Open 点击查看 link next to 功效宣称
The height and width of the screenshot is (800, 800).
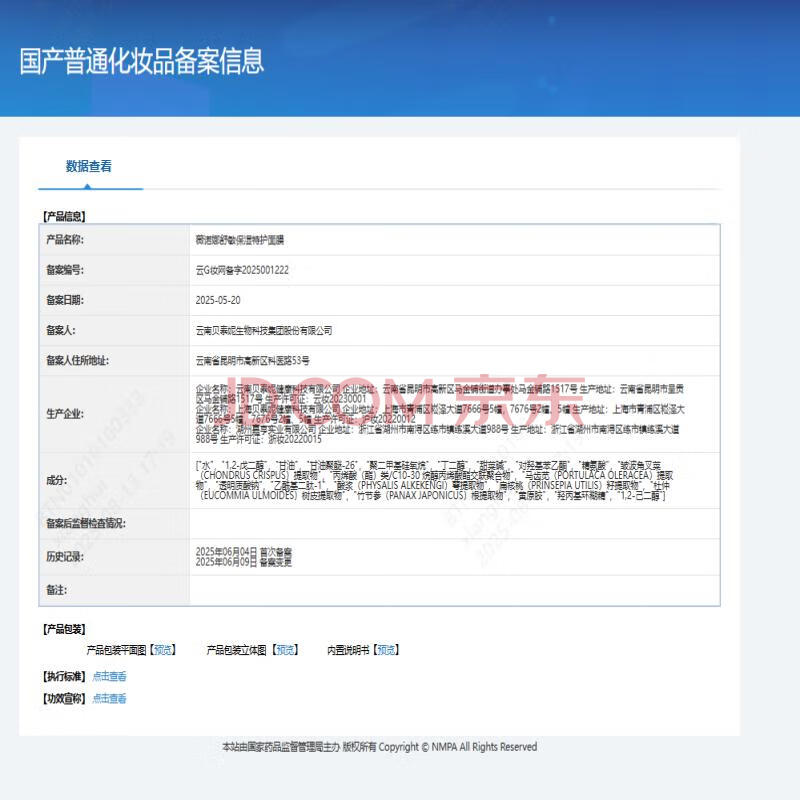(110, 699)
